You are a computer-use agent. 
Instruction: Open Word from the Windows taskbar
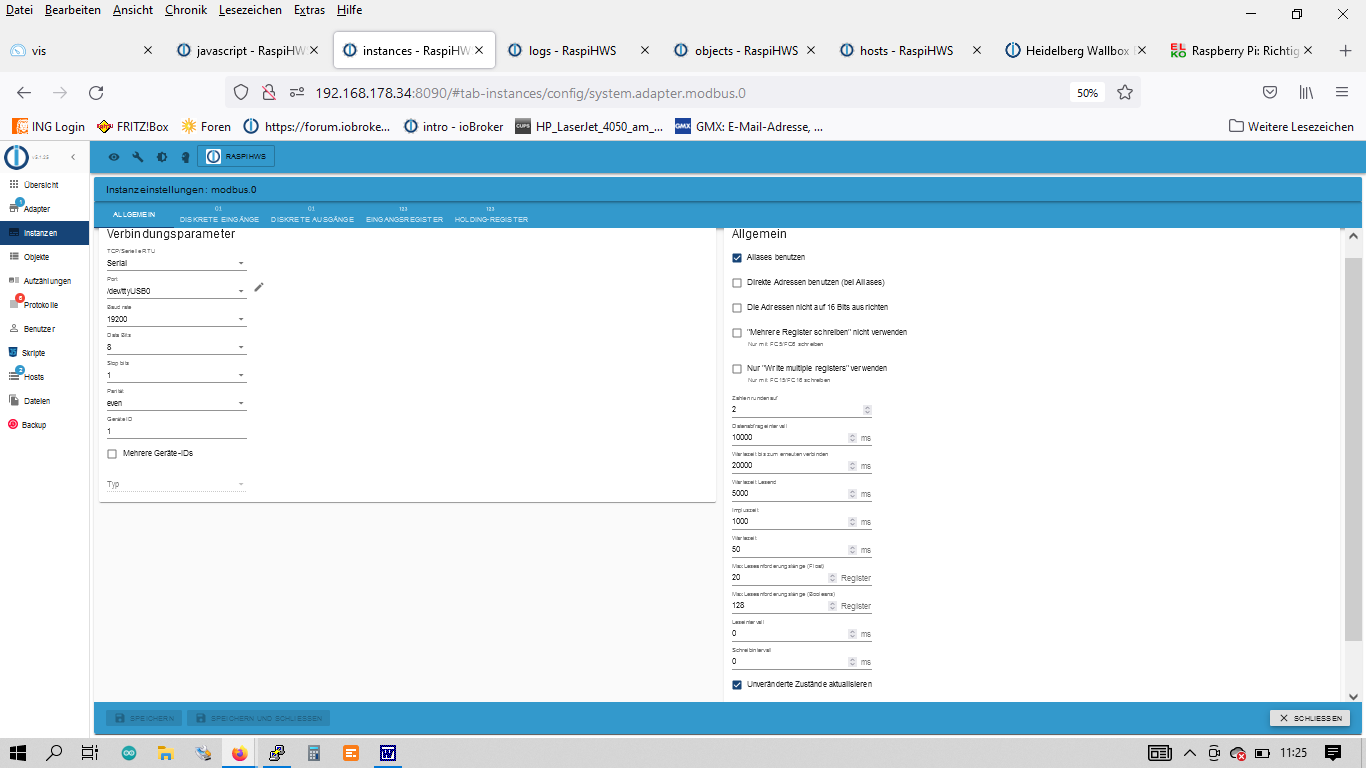[388, 753]
